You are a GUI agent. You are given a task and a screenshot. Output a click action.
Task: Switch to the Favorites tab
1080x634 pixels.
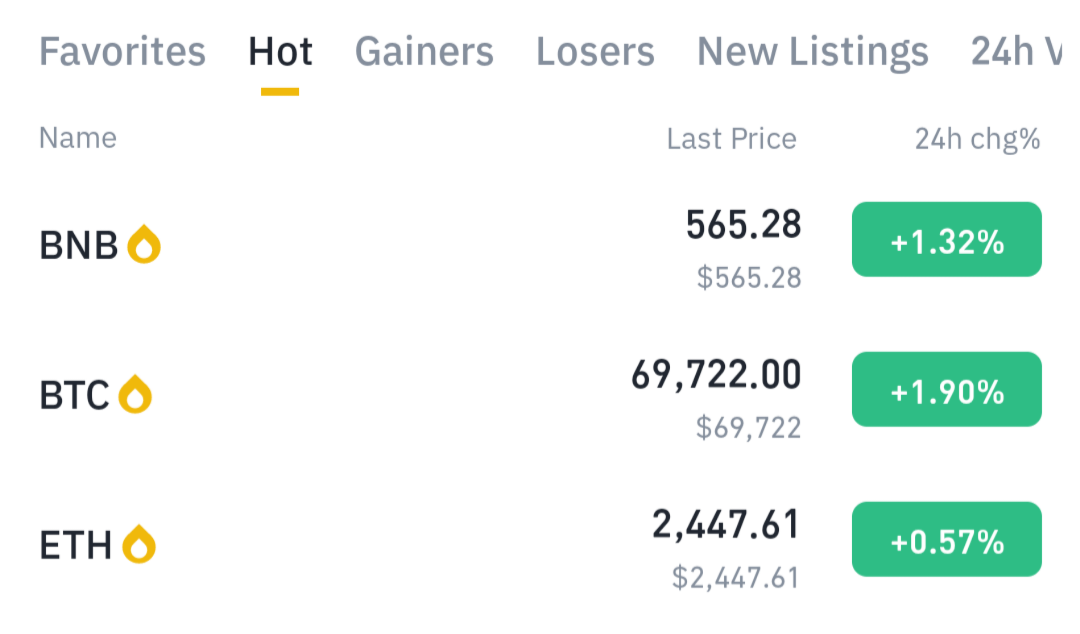[122, 52]
